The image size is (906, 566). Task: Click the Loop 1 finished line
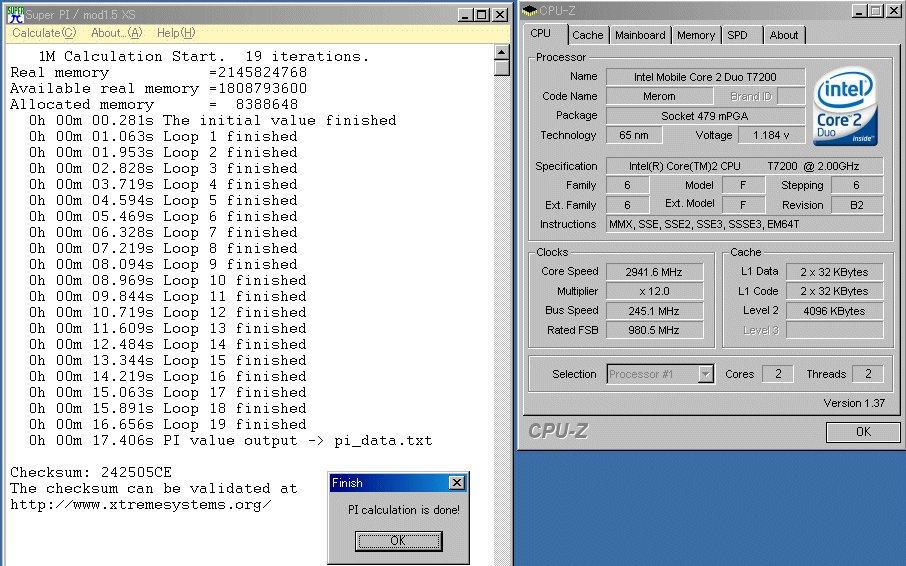[x=163, y=137]
